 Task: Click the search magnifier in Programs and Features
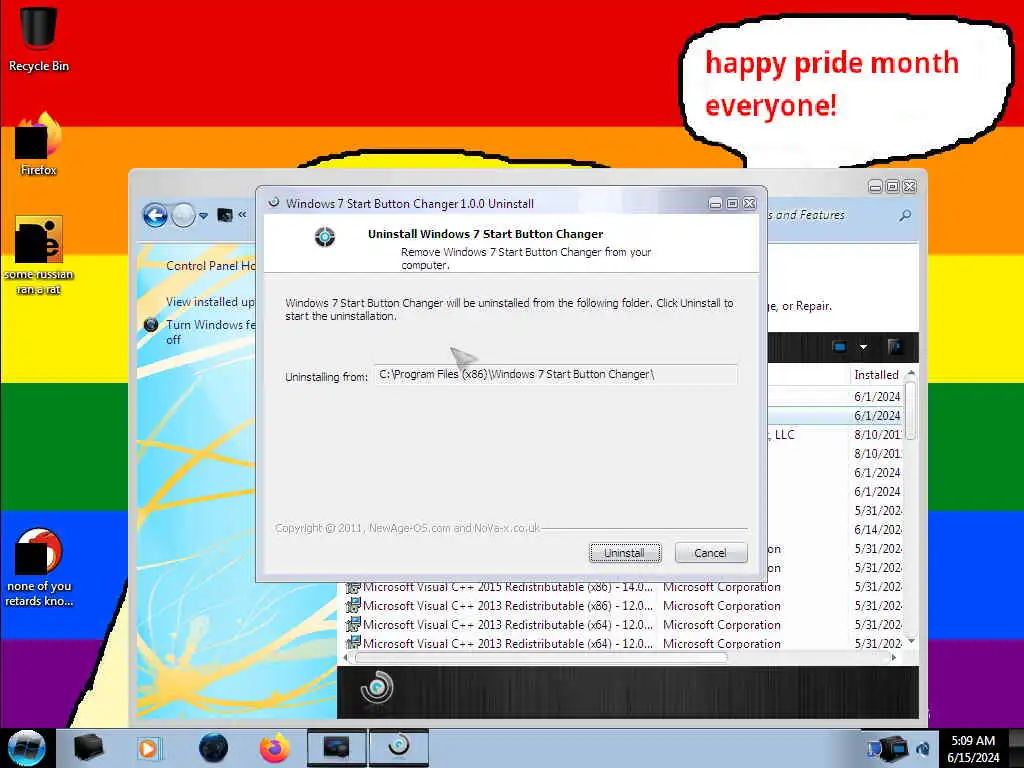coord(905,215)
